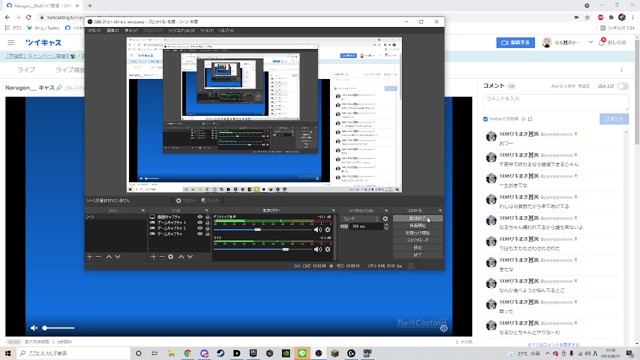Open Mic audio settings gear
Viewport: 640px width, 360px height.
coord(327,249)
